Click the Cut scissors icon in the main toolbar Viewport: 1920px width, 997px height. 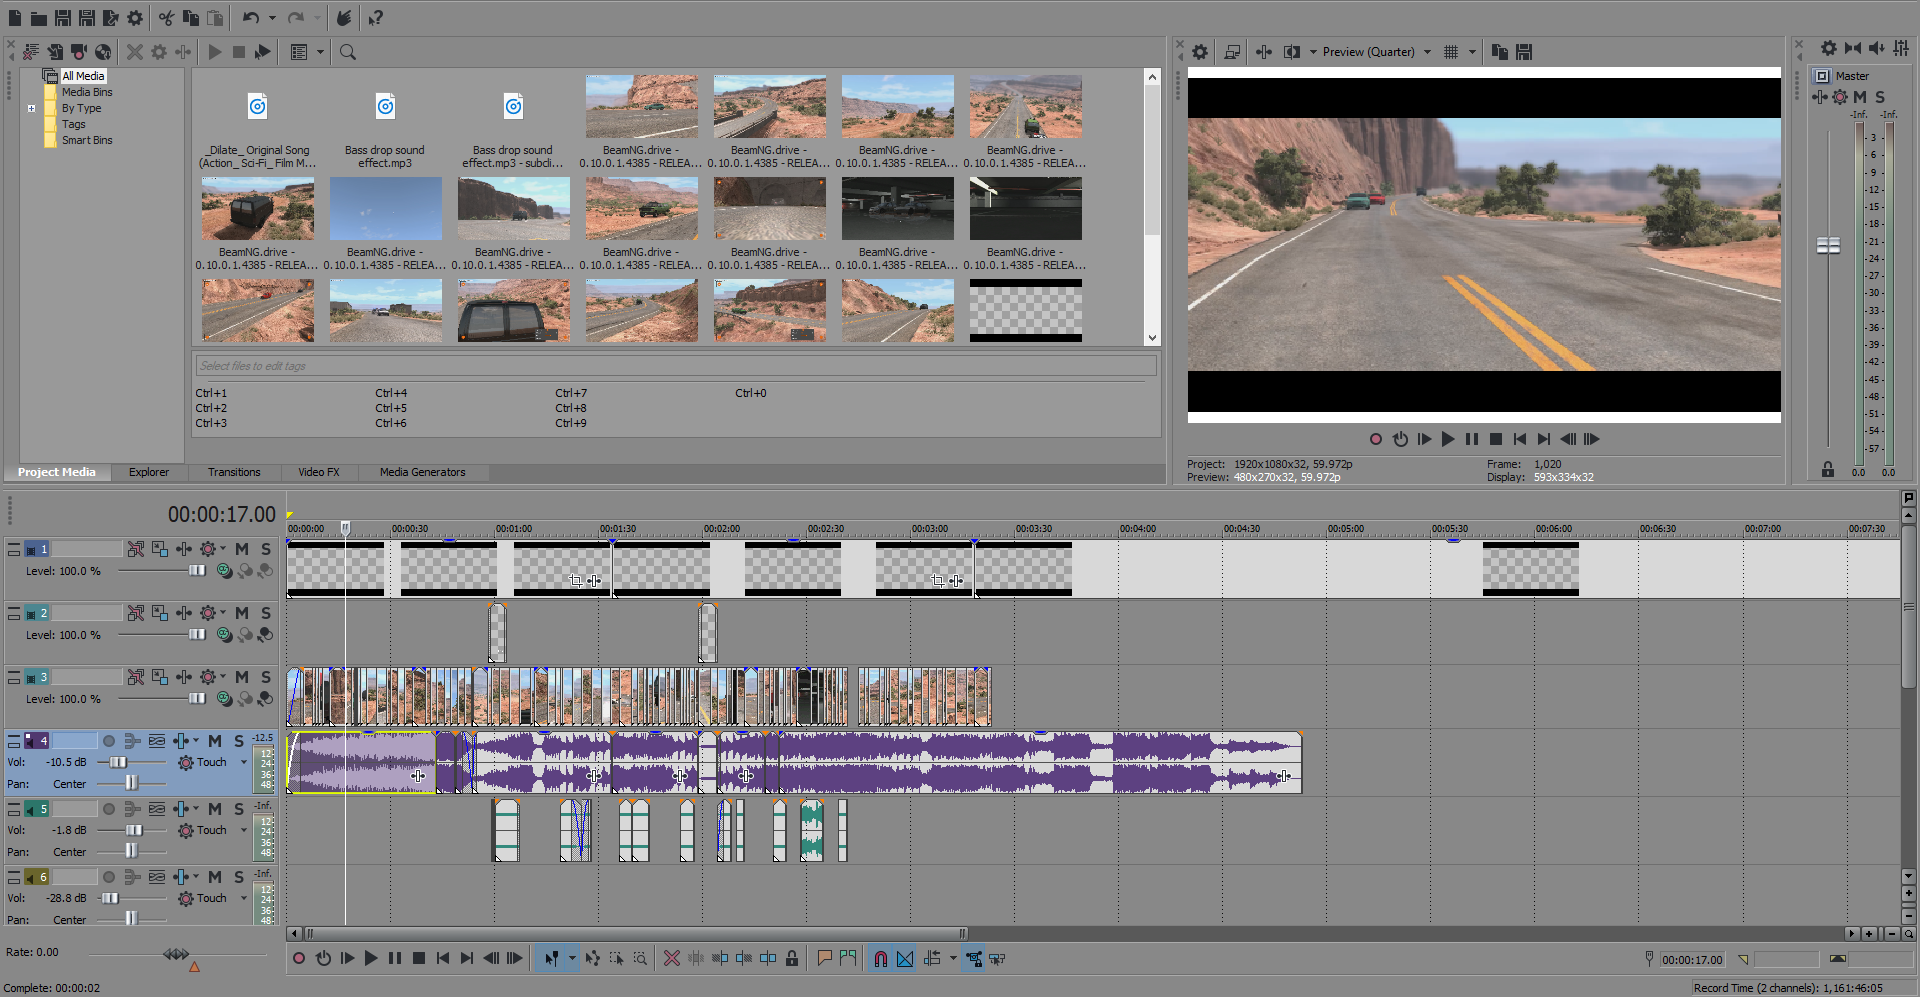tap(166, 18)
